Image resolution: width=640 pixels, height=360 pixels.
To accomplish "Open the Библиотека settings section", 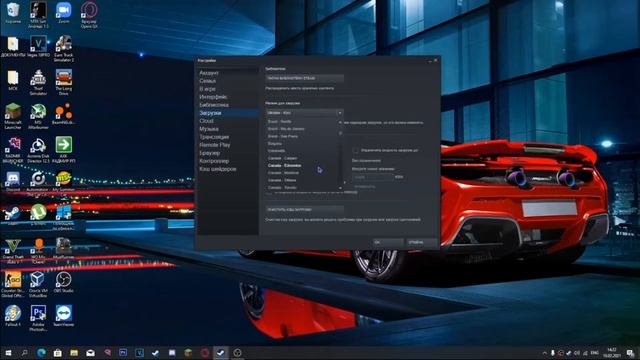I will pos(214,105).
